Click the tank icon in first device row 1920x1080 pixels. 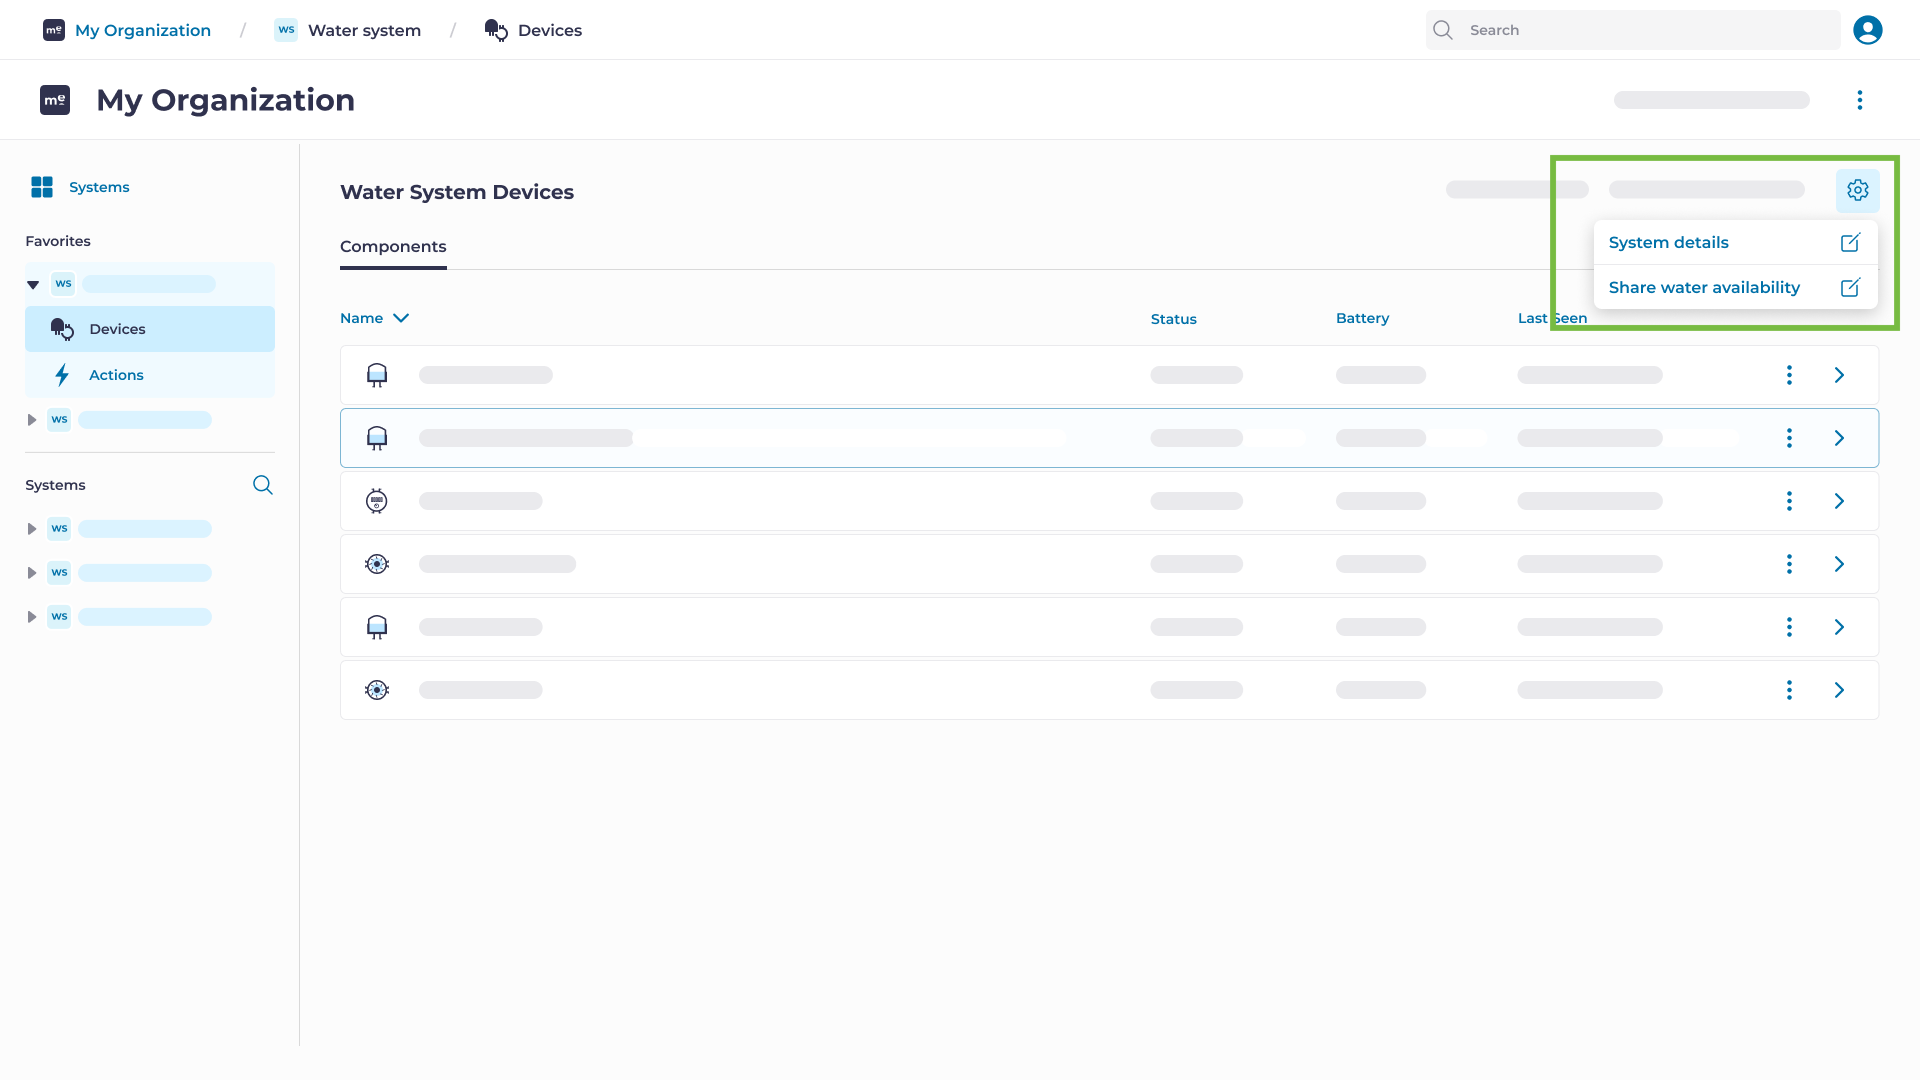(377, 375)
